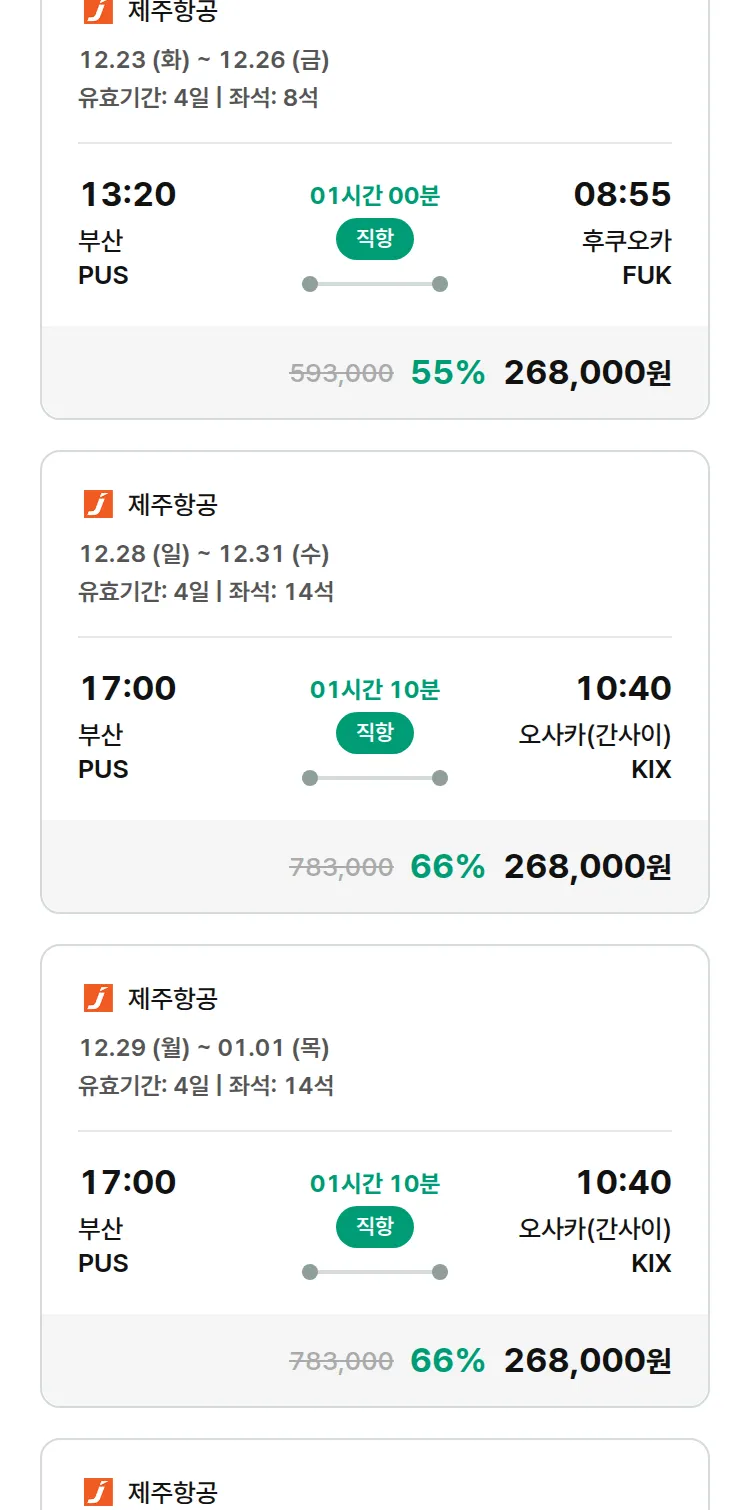Select the 268,000원 price on Fukuoka flight
Screen dimensions: 750x1510
587,373
